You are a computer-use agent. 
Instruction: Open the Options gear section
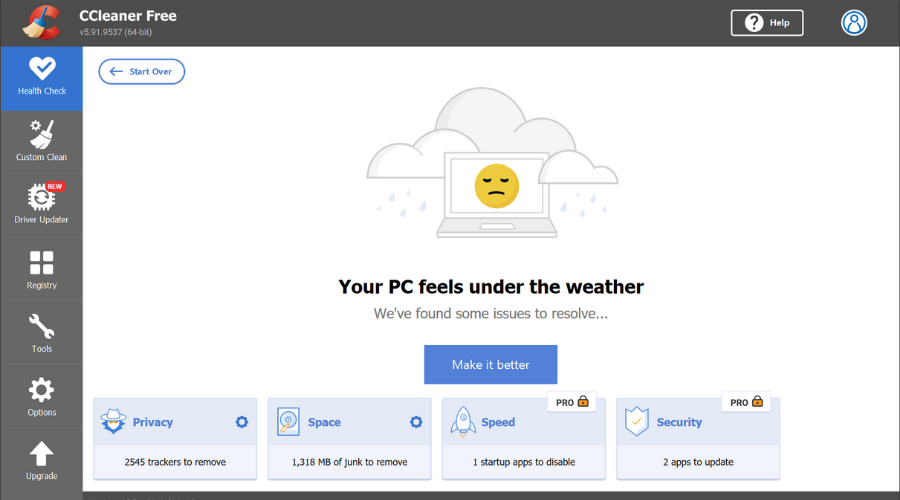click(41, 397)
